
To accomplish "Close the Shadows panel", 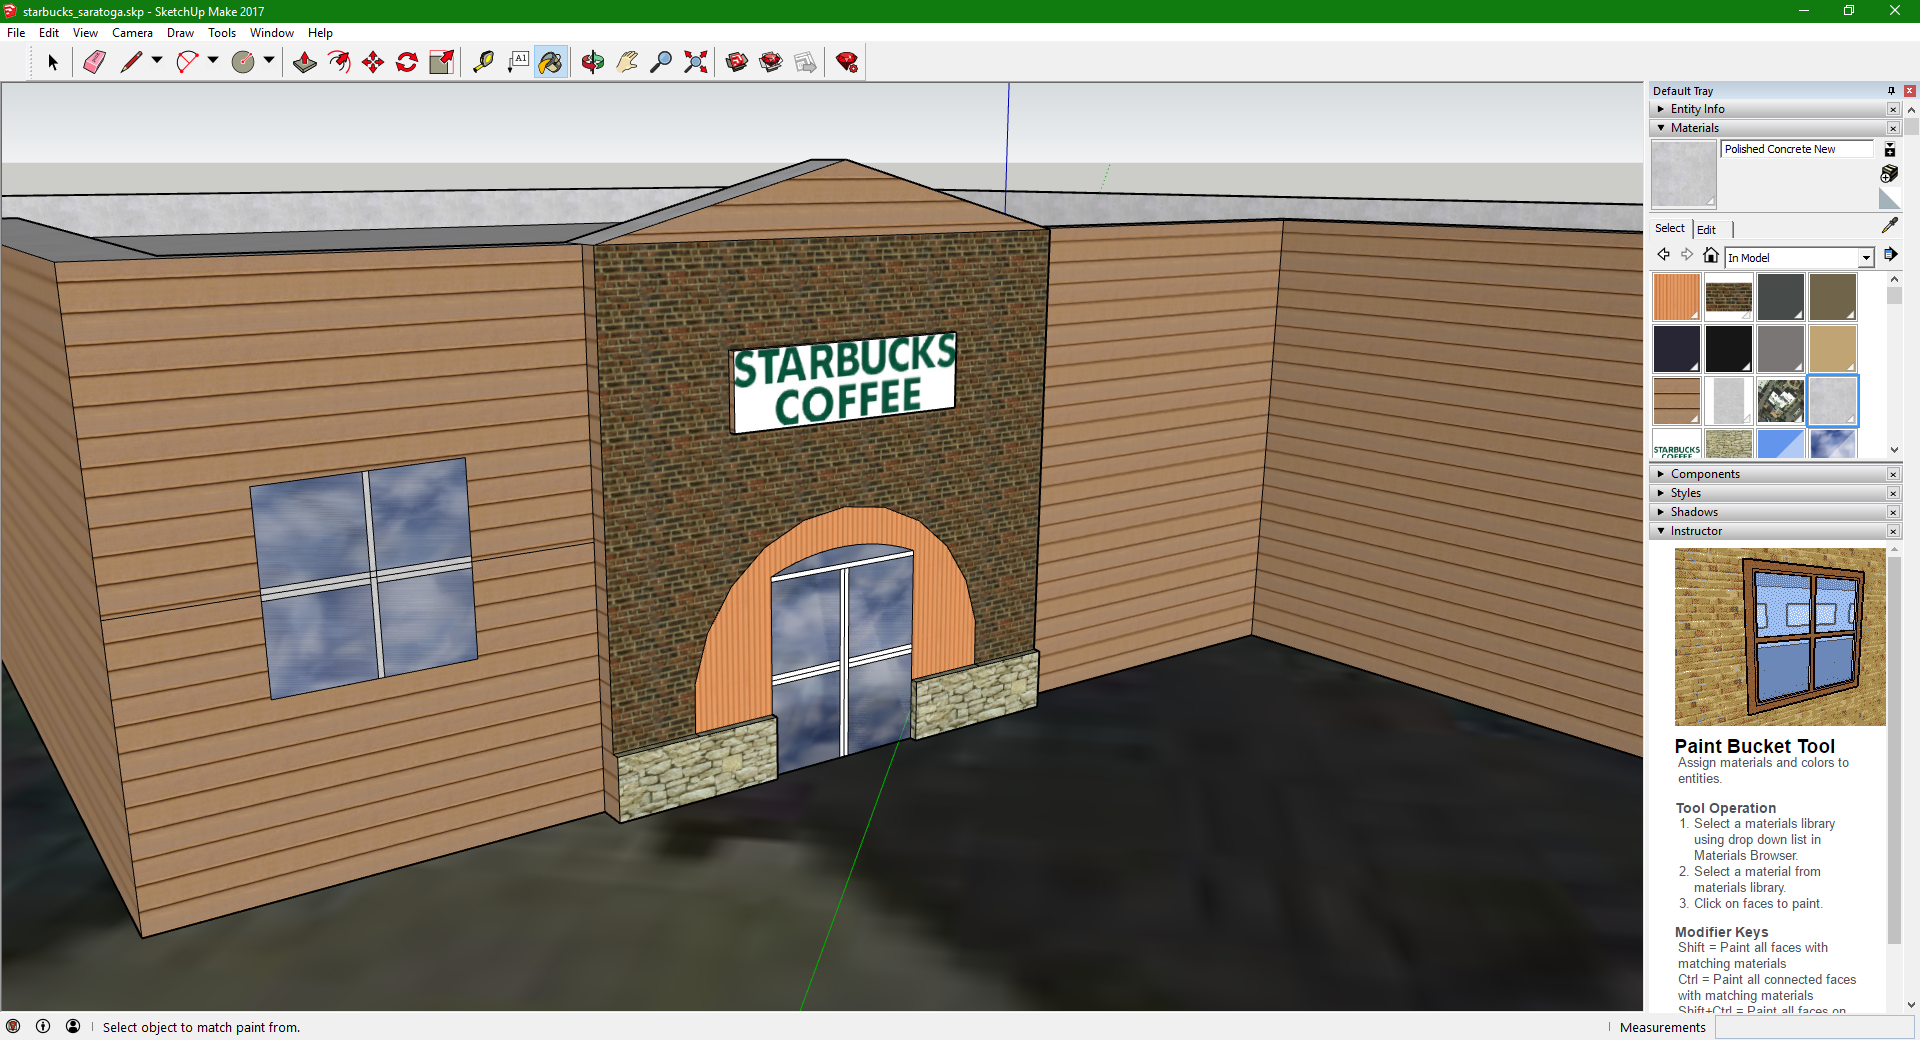I will pyautogui.click(x=1893, y=512).
